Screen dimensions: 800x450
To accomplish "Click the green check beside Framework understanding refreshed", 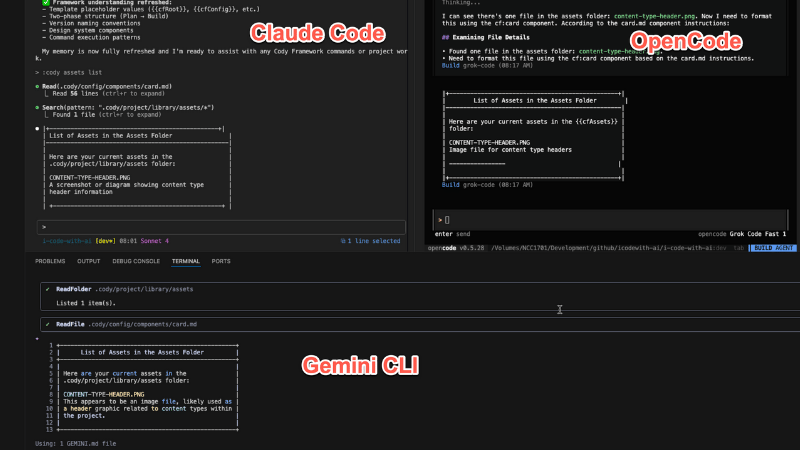I will pyautogui.click(x=46, y=3).
